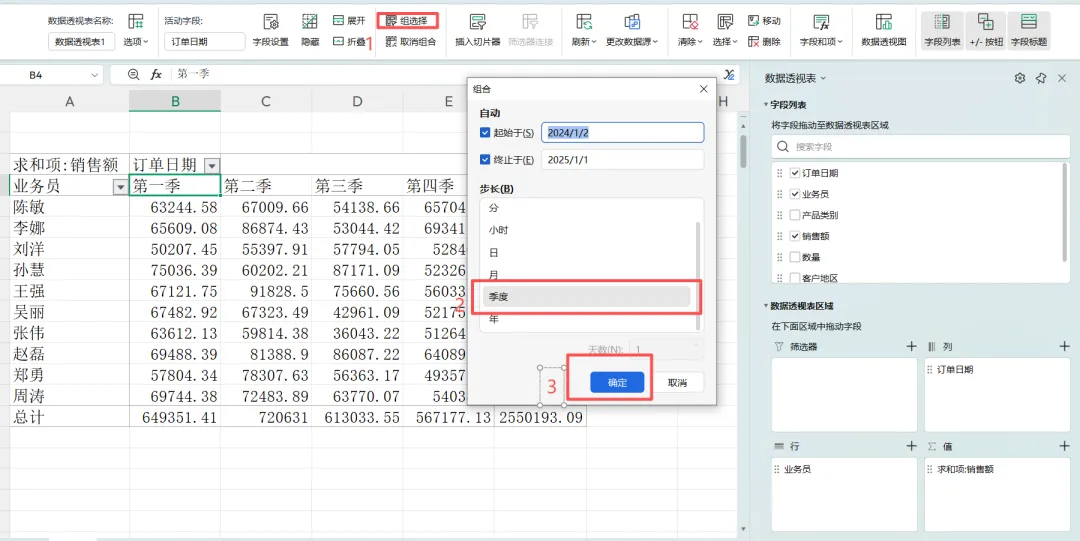
Task: Click 插入切片器 insert slicer icon
Action: [x=477, y=22]
